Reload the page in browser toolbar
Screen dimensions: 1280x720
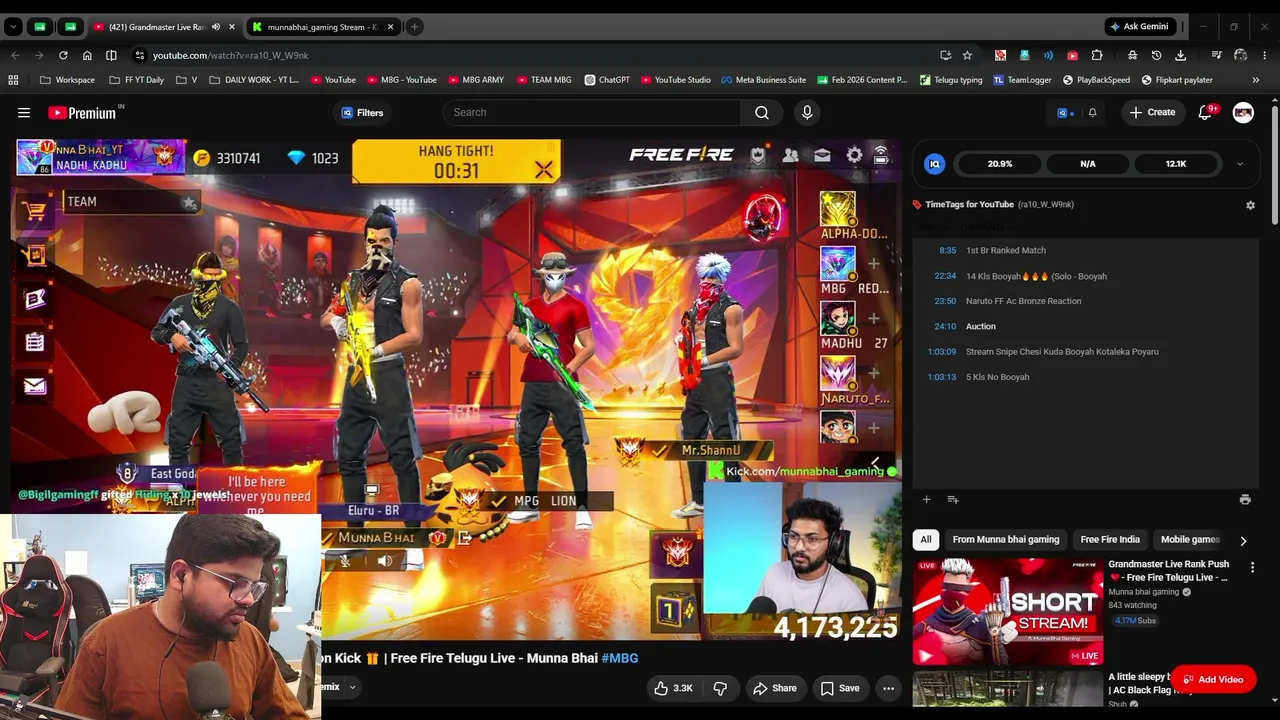tap(63, 55)
